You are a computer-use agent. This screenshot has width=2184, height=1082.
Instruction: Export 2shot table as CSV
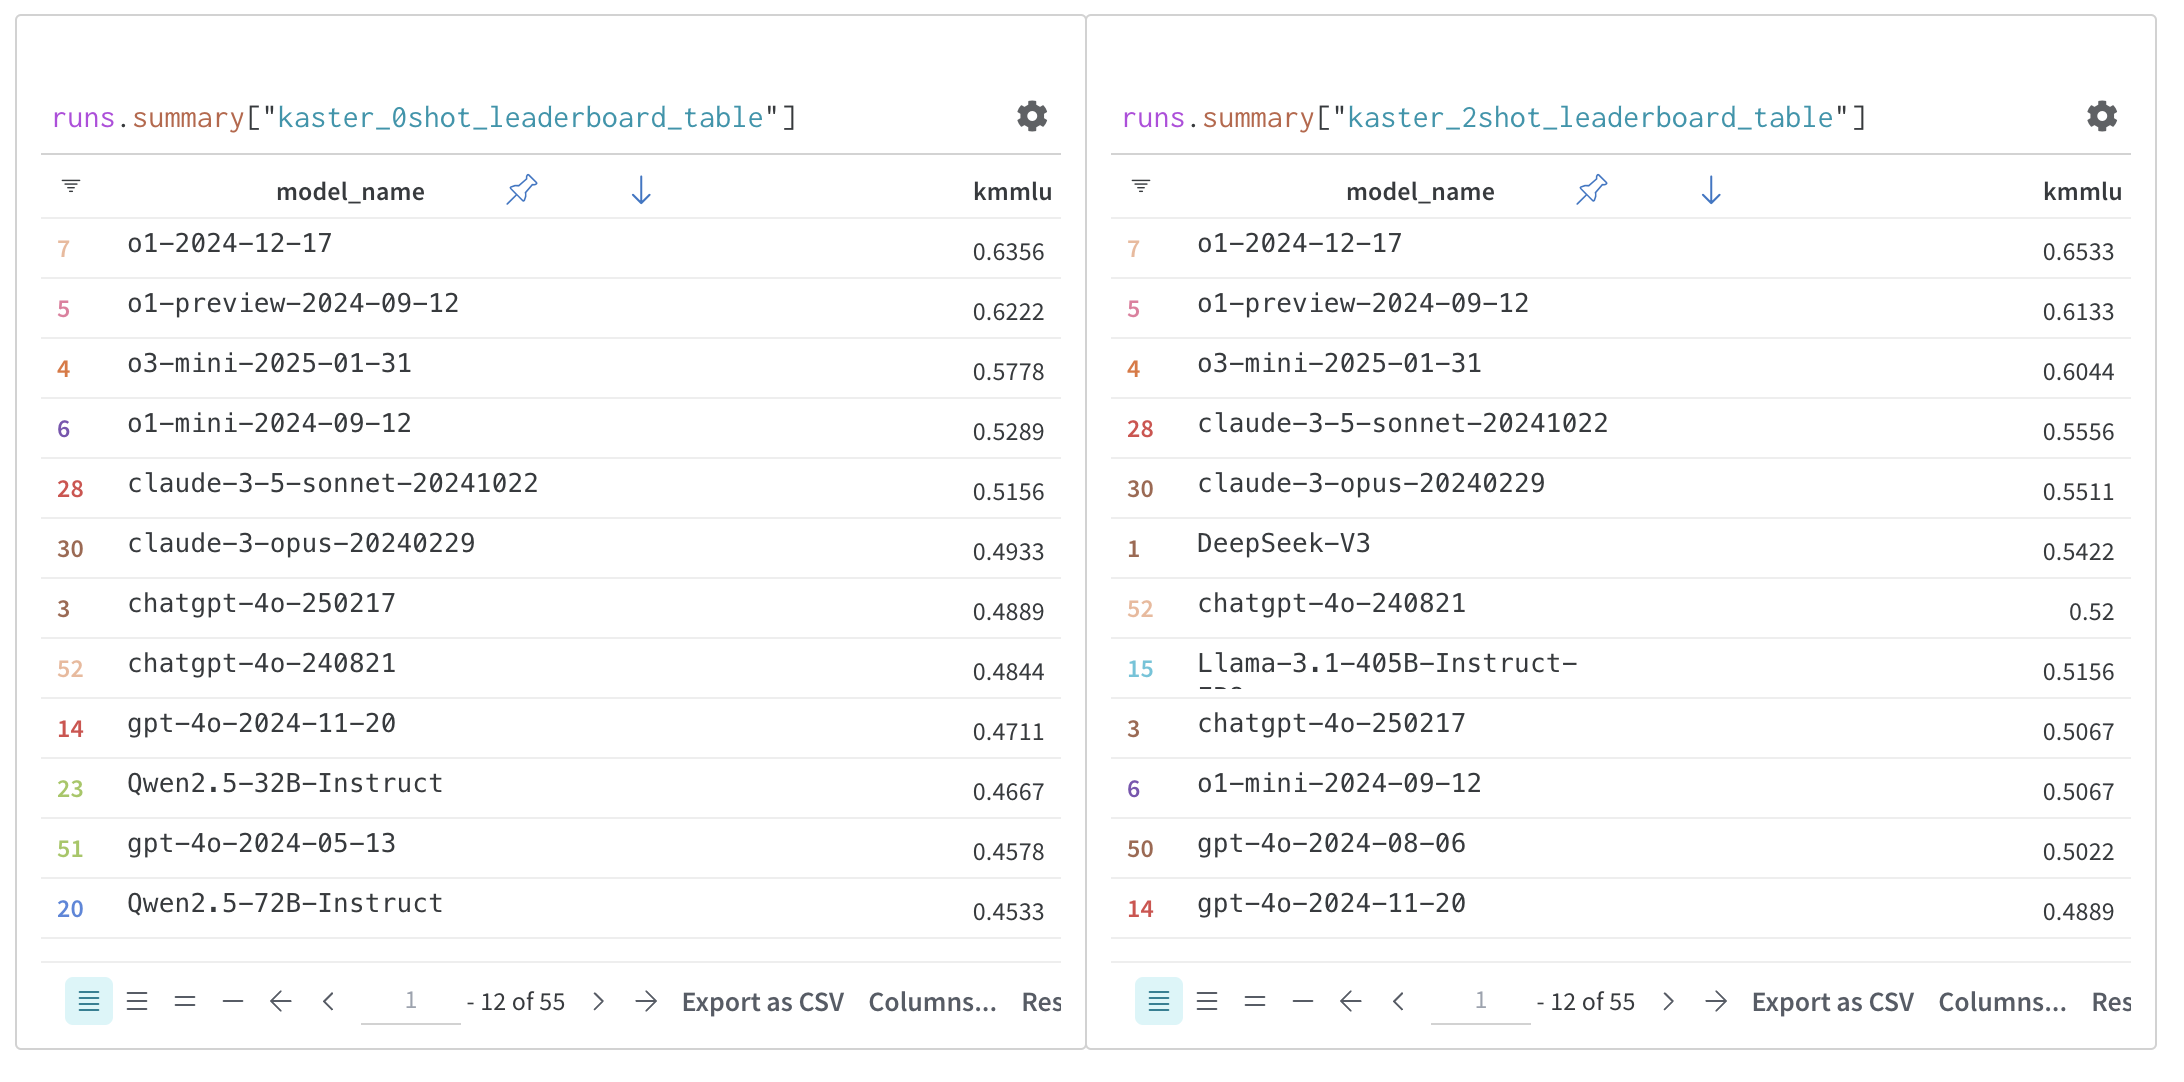pos(1832,1002)
